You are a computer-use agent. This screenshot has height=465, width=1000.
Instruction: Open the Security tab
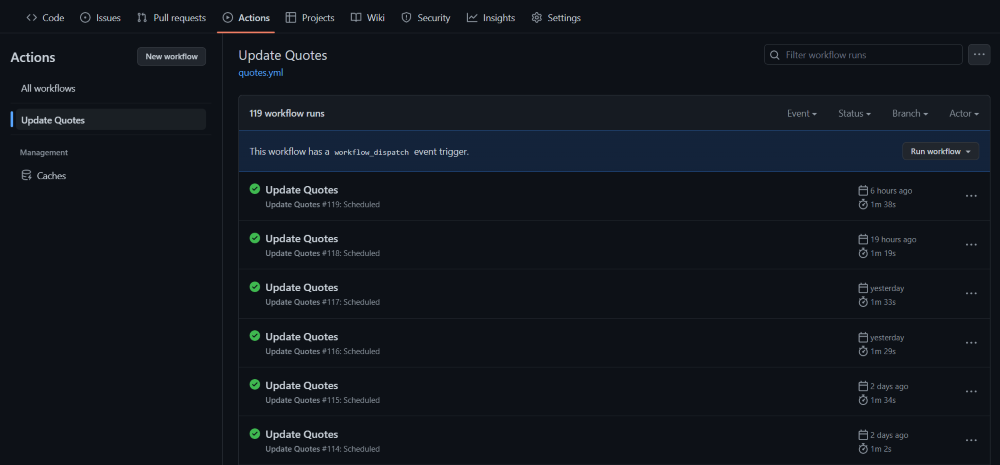click(x=426, y=18)
